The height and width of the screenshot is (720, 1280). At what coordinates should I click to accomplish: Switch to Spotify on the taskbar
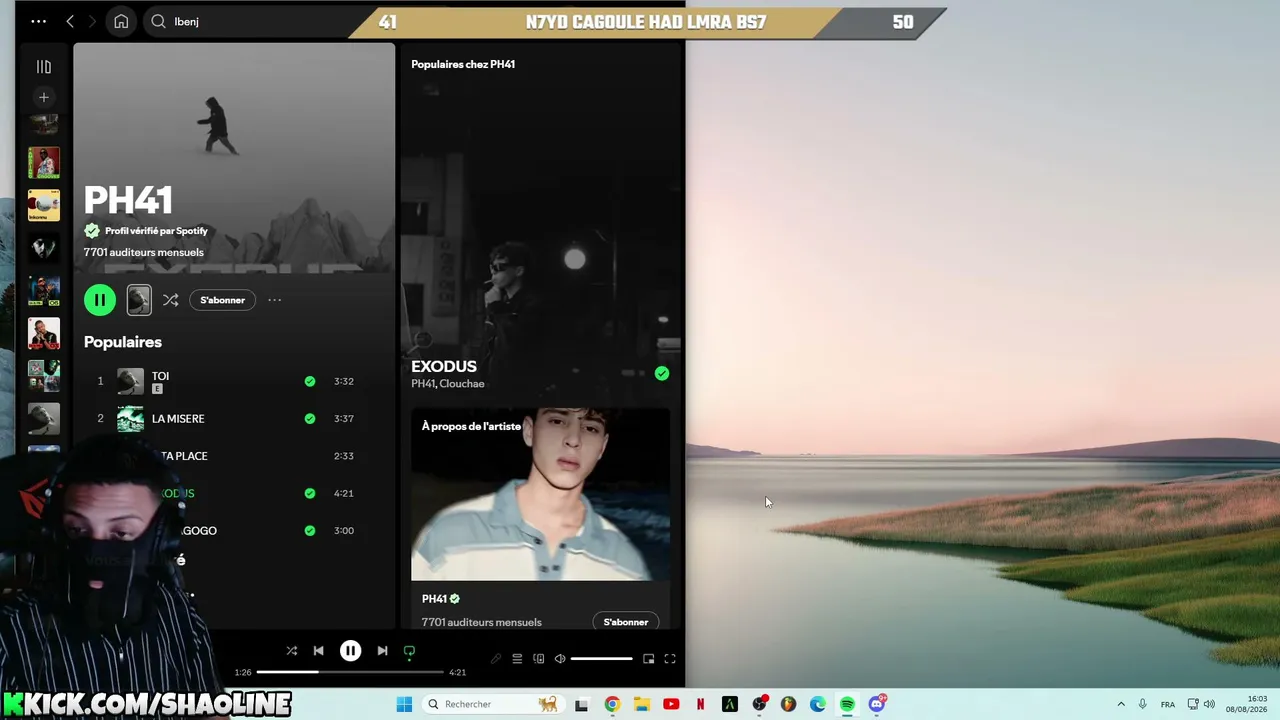click(x=848, y=704)
